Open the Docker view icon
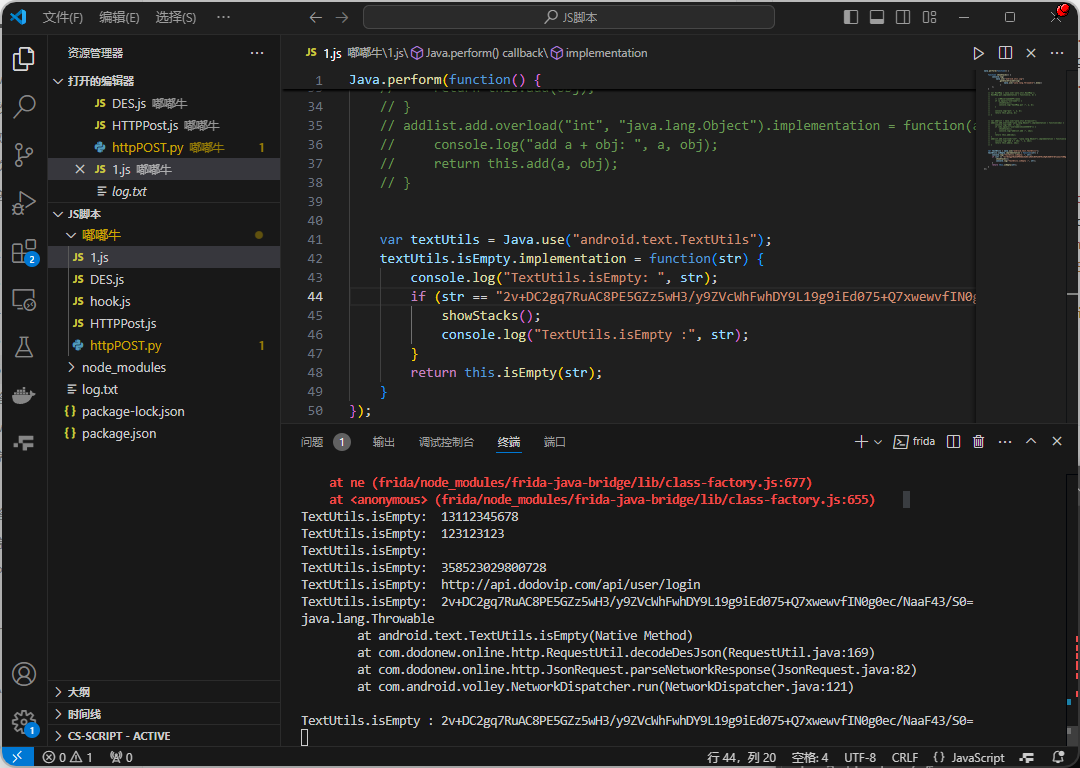Screen dimensions: 1080x768 (x=24, y=395)
